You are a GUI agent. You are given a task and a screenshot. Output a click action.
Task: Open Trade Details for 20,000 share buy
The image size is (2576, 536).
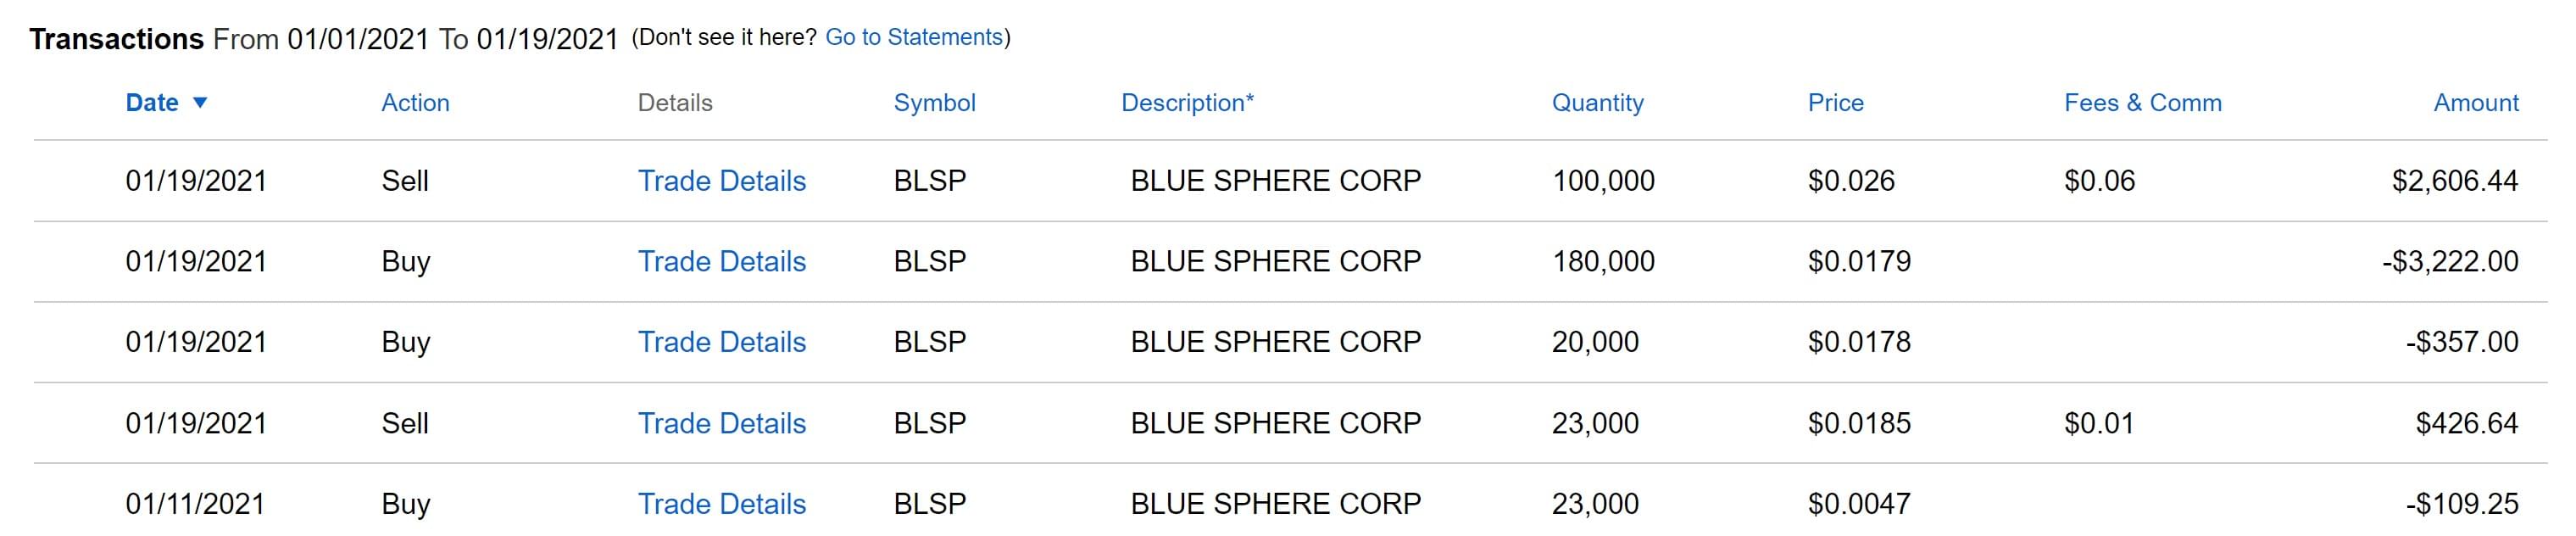(721, 342)
